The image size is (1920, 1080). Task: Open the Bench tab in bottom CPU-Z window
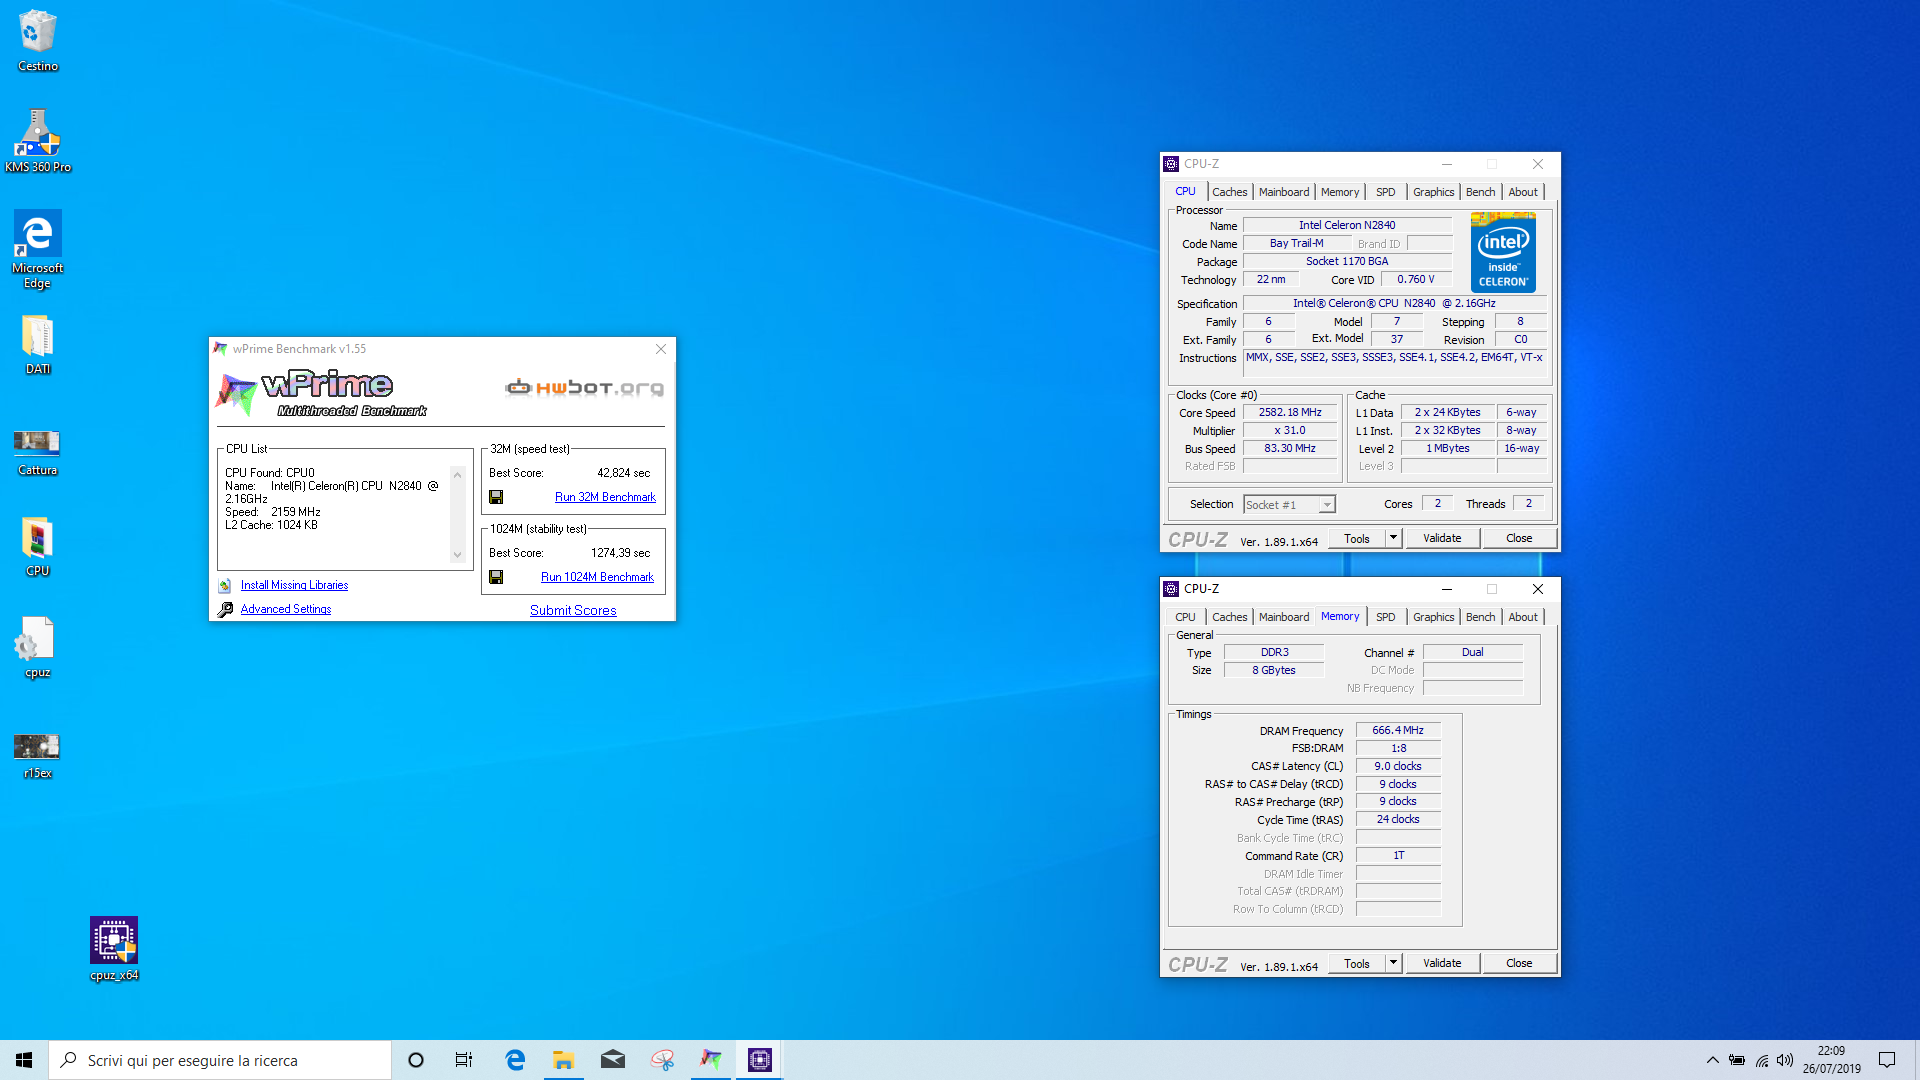point(1480,617)
